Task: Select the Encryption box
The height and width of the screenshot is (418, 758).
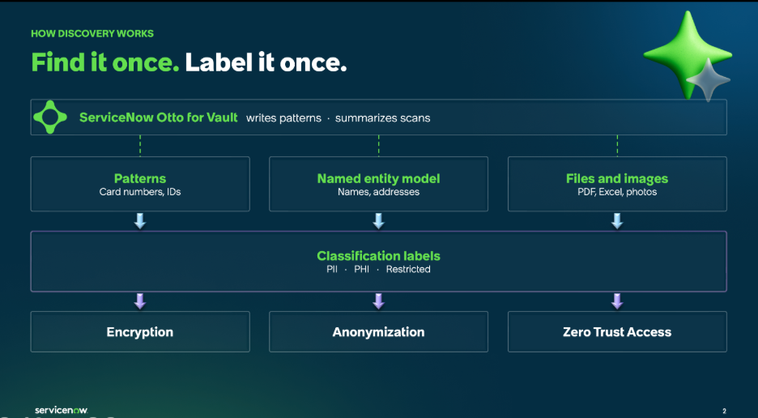Action: click(x=140, y=332)
